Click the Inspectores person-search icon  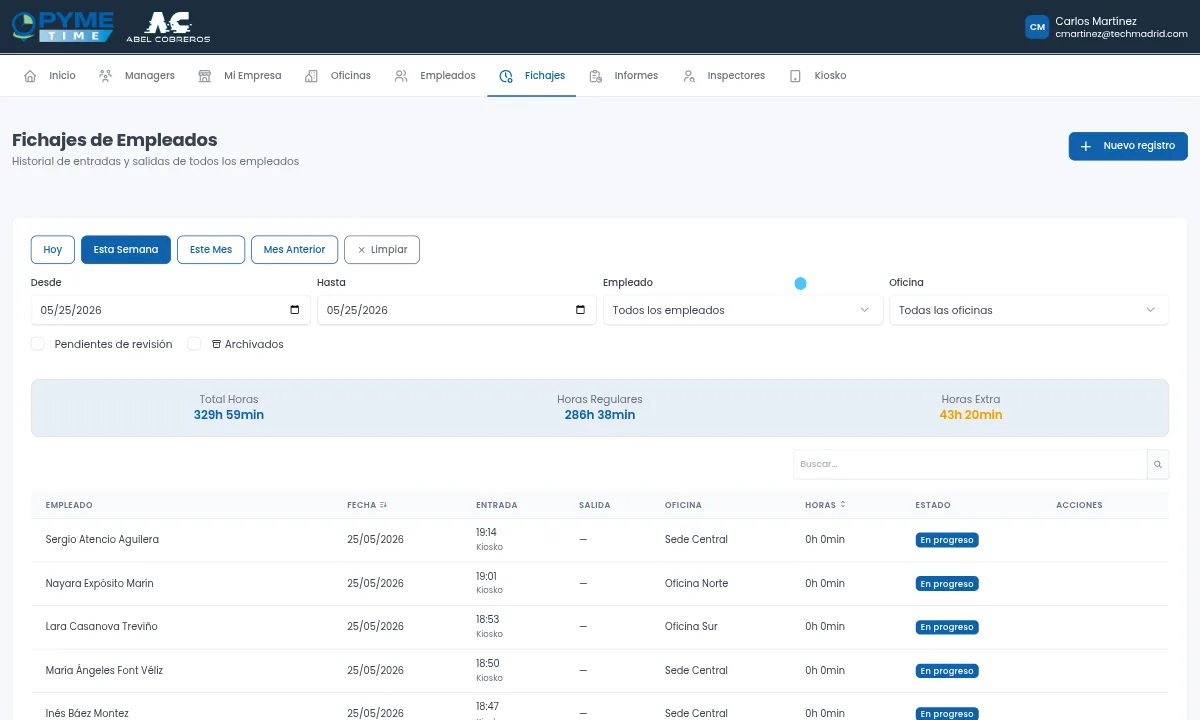(689, 76)
